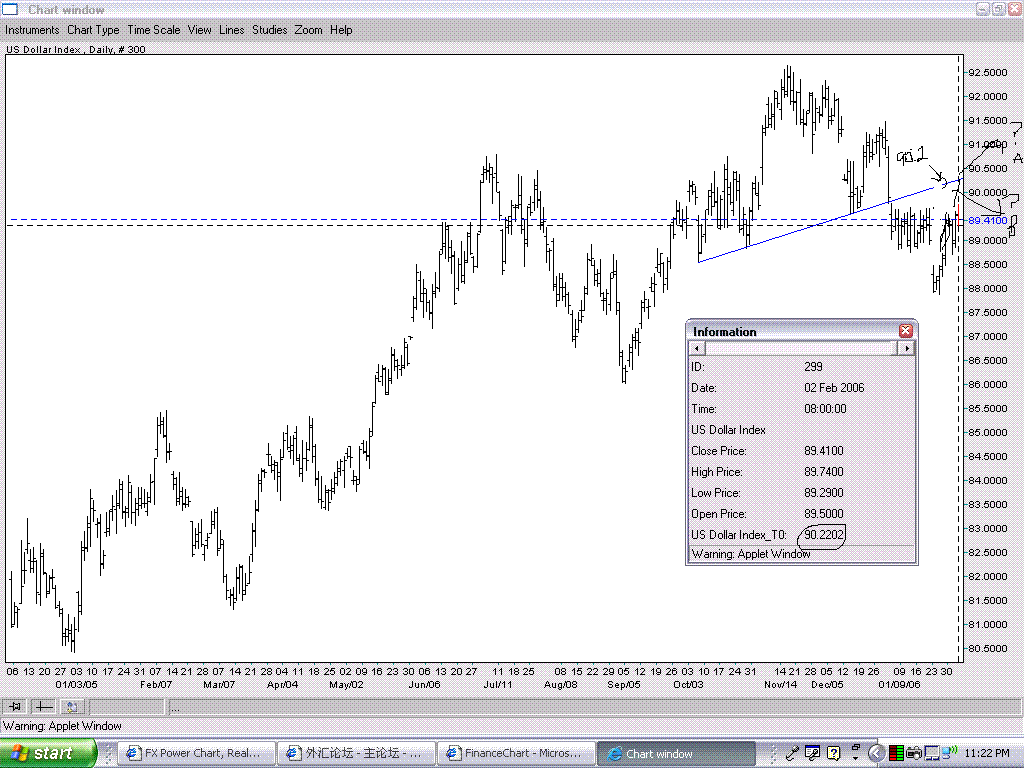Click the language bar help icon
The image size is (1024, 768).
[x=833, y=753]
